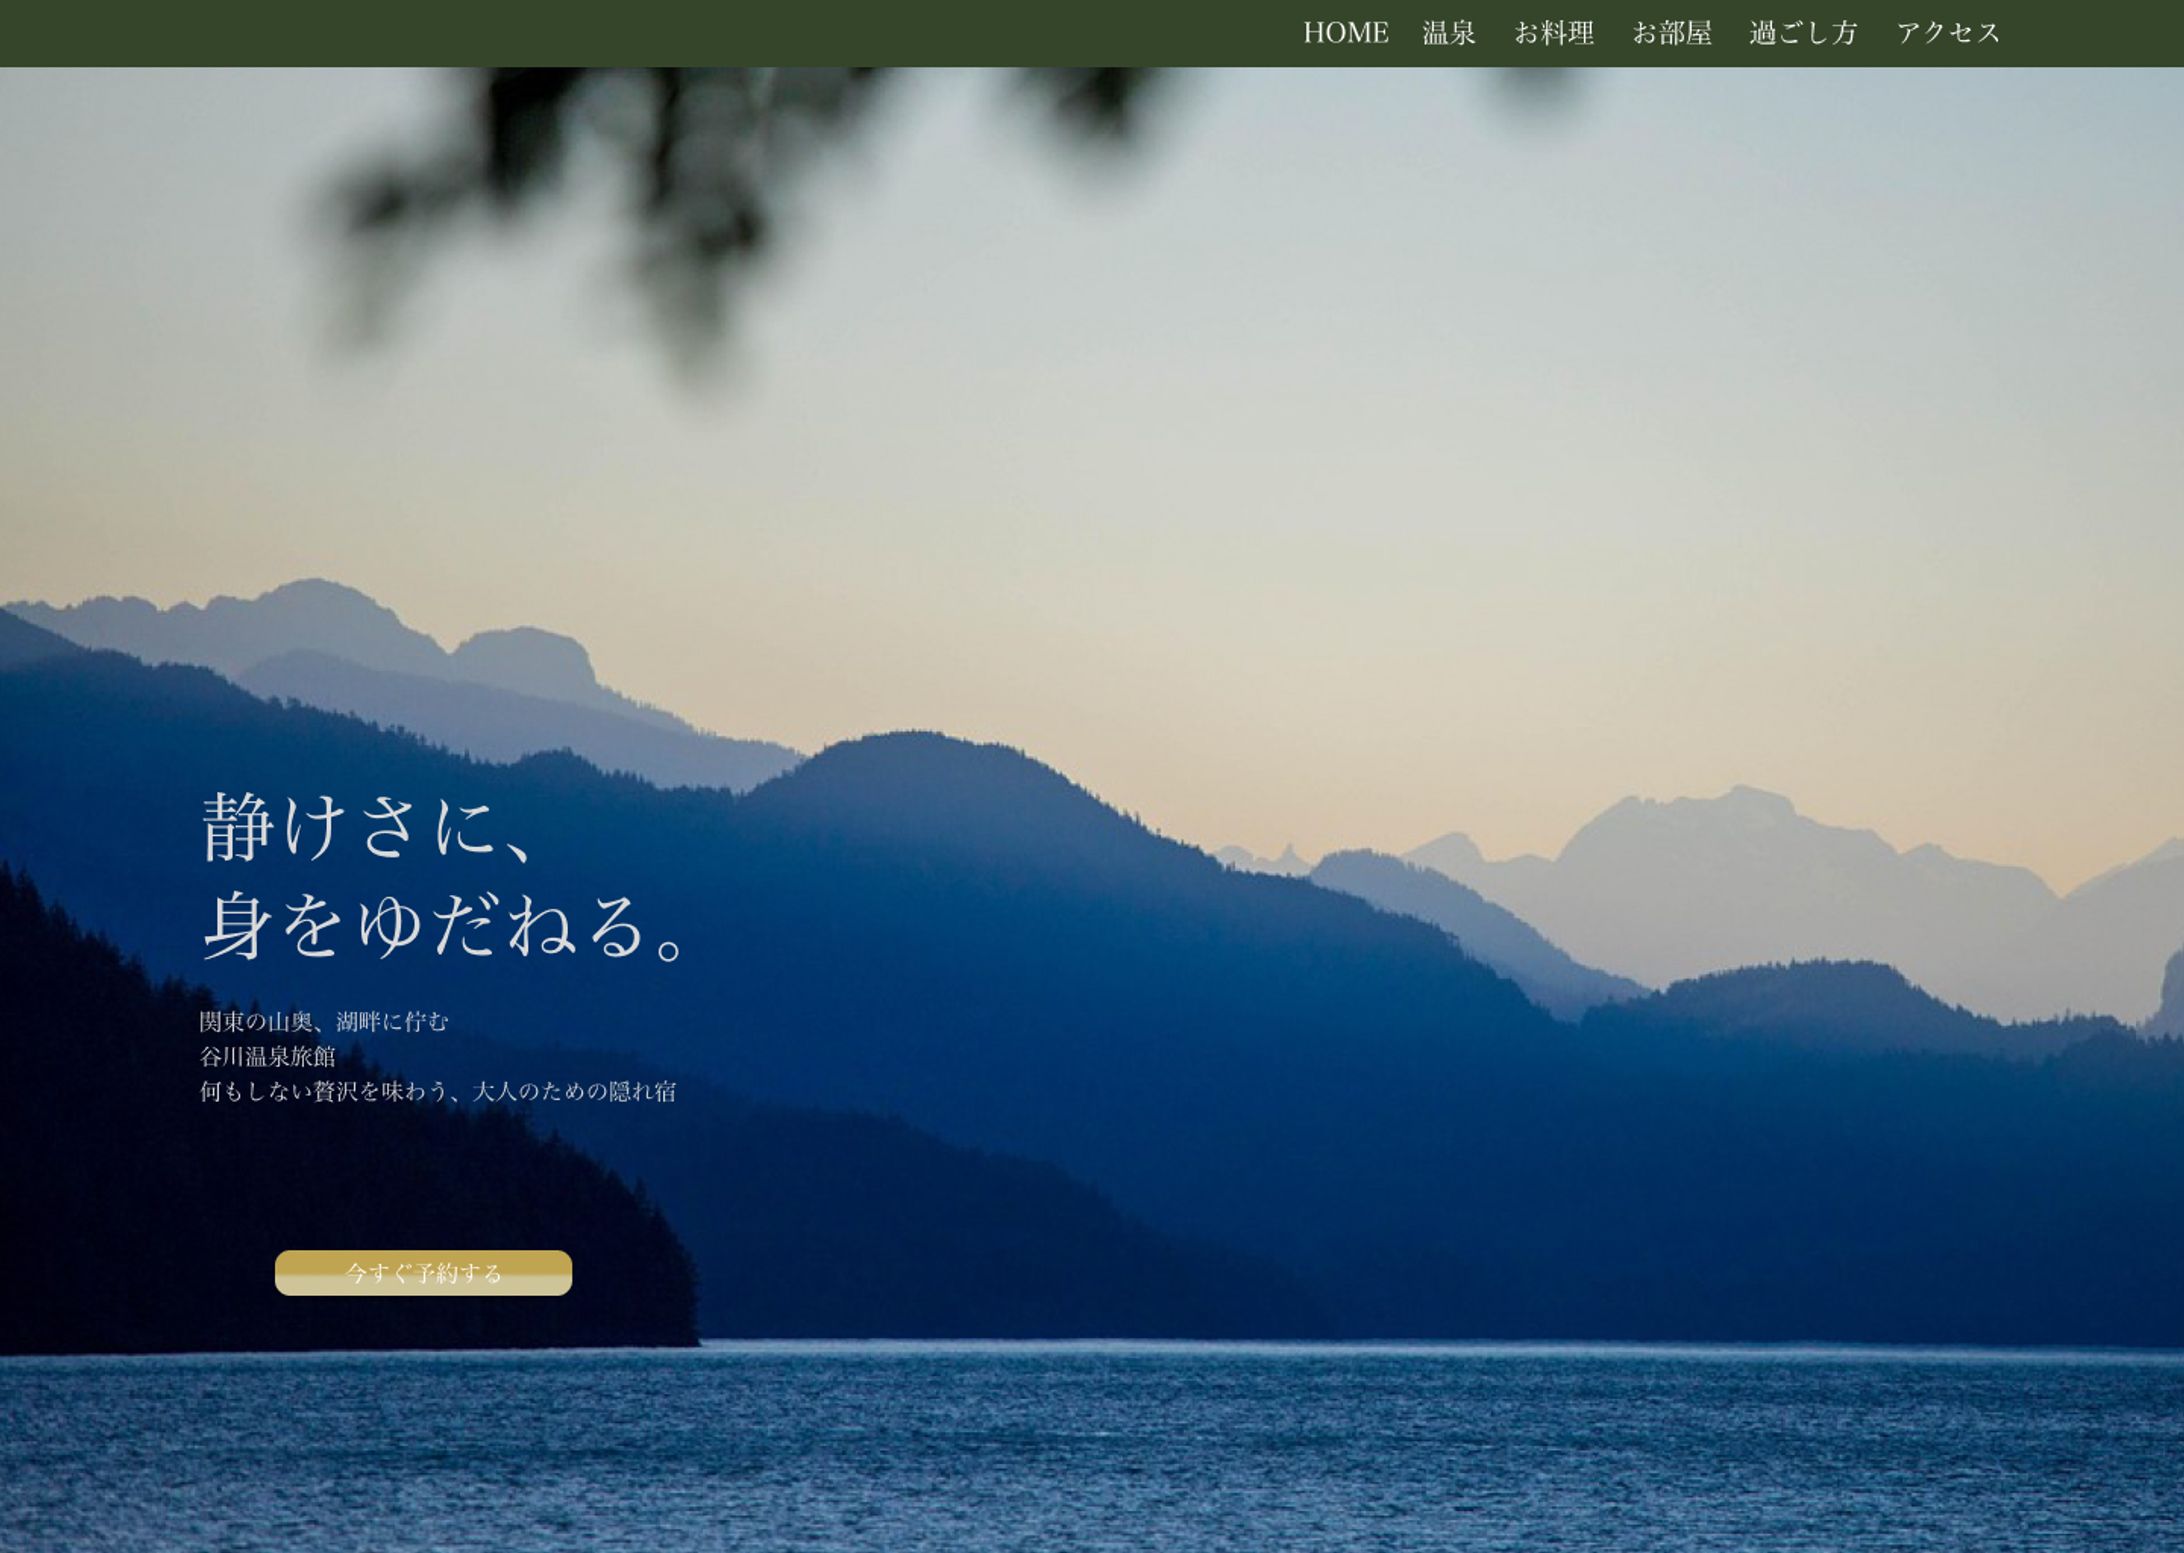Open the アクセス (access) page
The image size is (2184, 1553).
[x=1948, y=33]
